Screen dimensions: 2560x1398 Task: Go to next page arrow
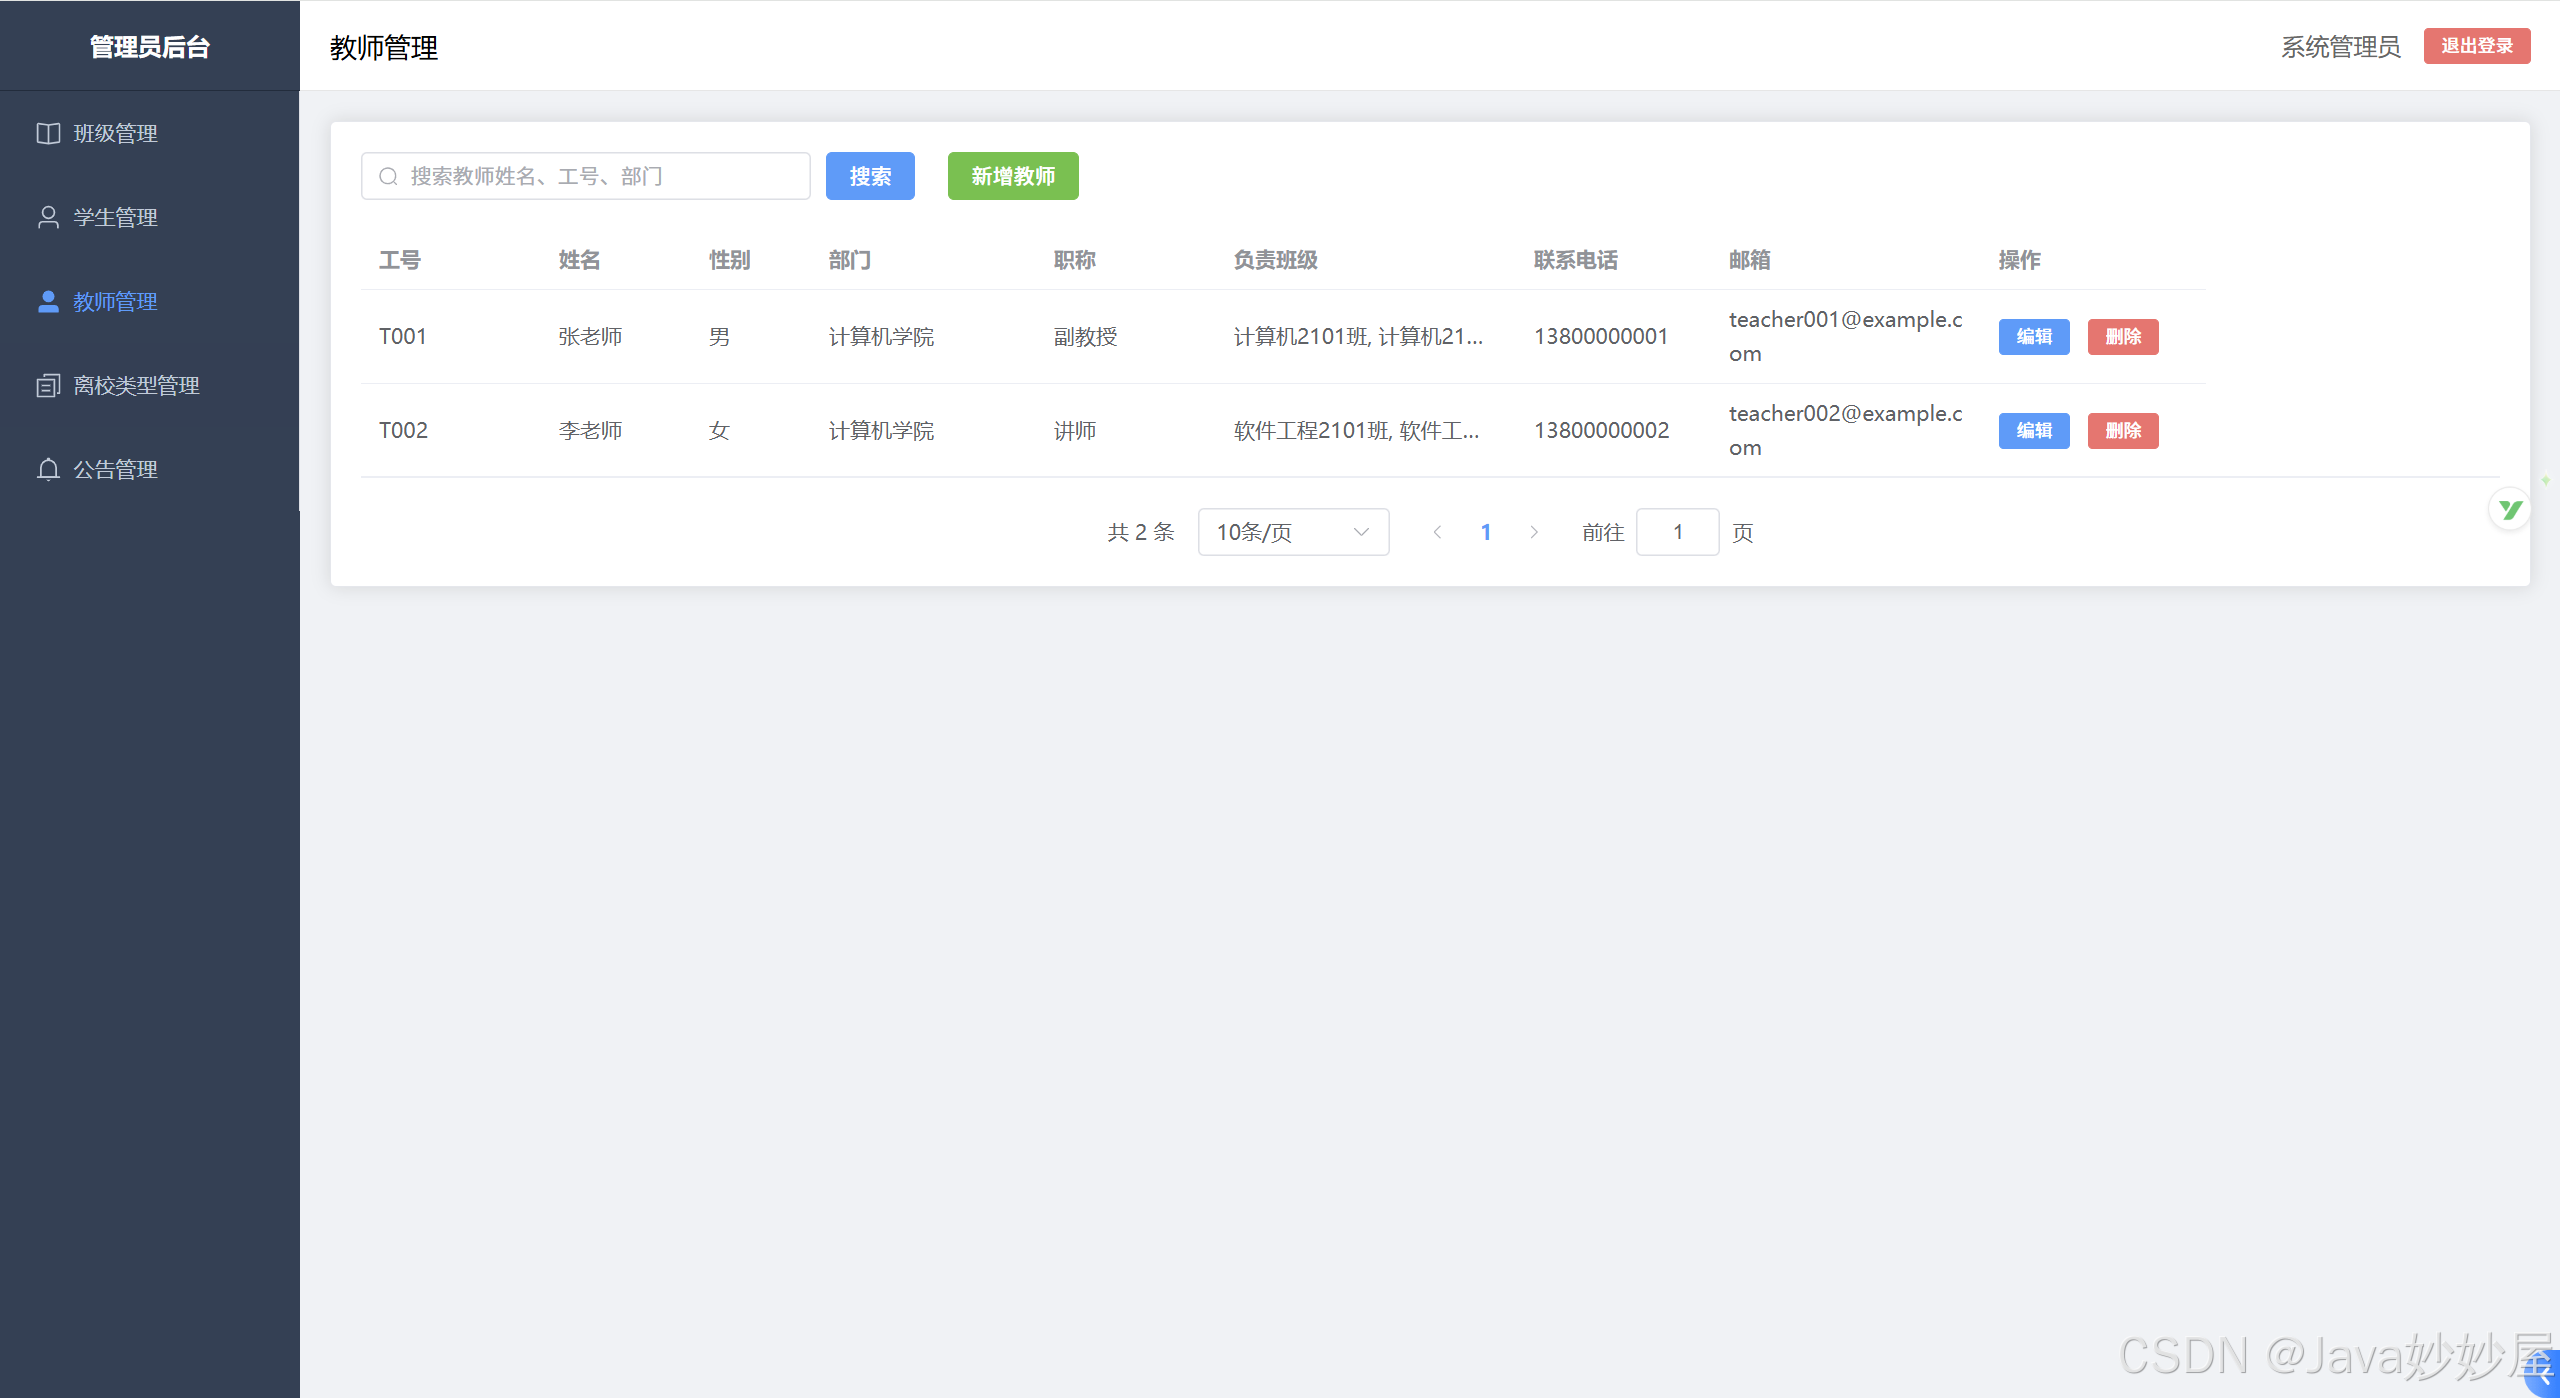click(1534, 533)
